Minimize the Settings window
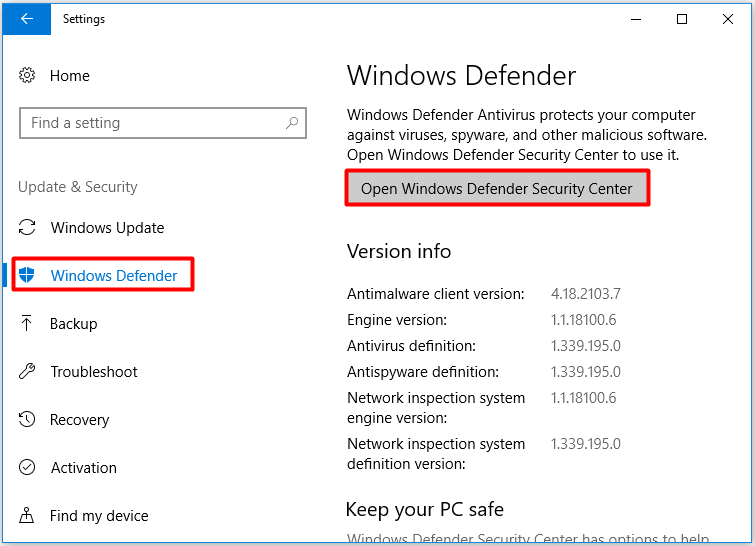The height and width of the screenshot is (546, 755). [x=636, y=19]
